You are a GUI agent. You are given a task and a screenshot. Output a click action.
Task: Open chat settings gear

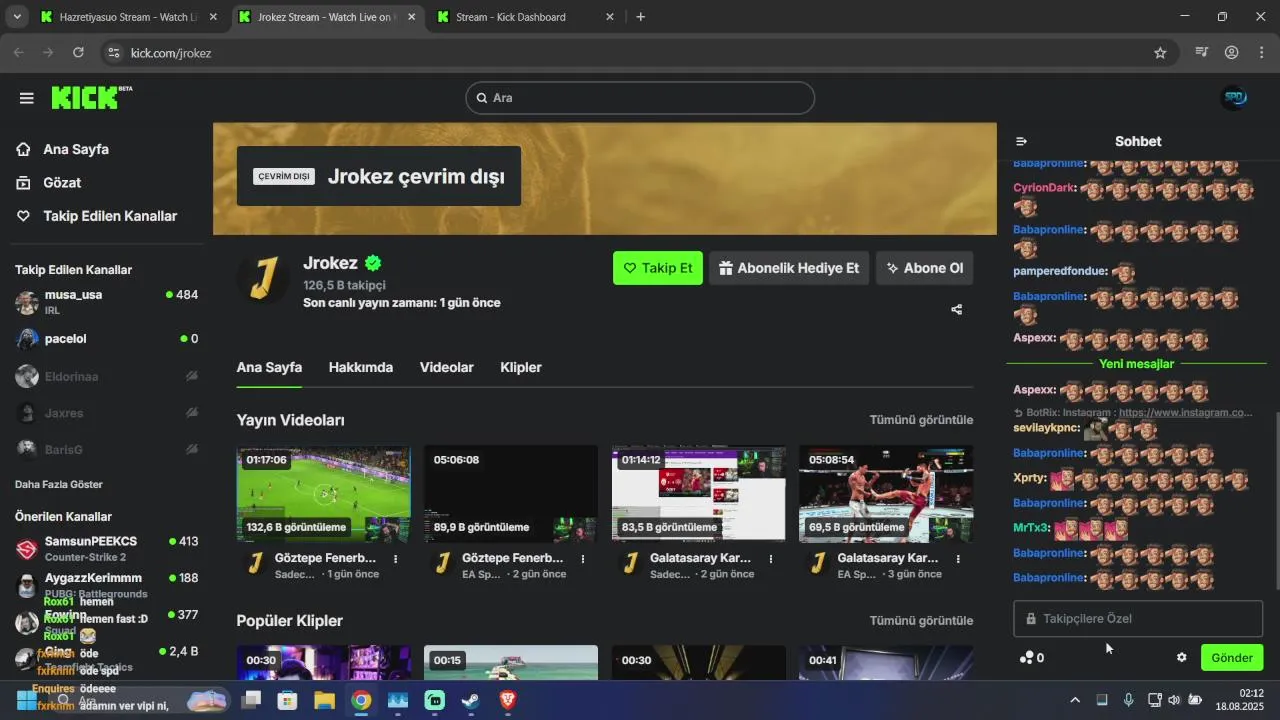pyautogui.click(x=1181, y=658)
